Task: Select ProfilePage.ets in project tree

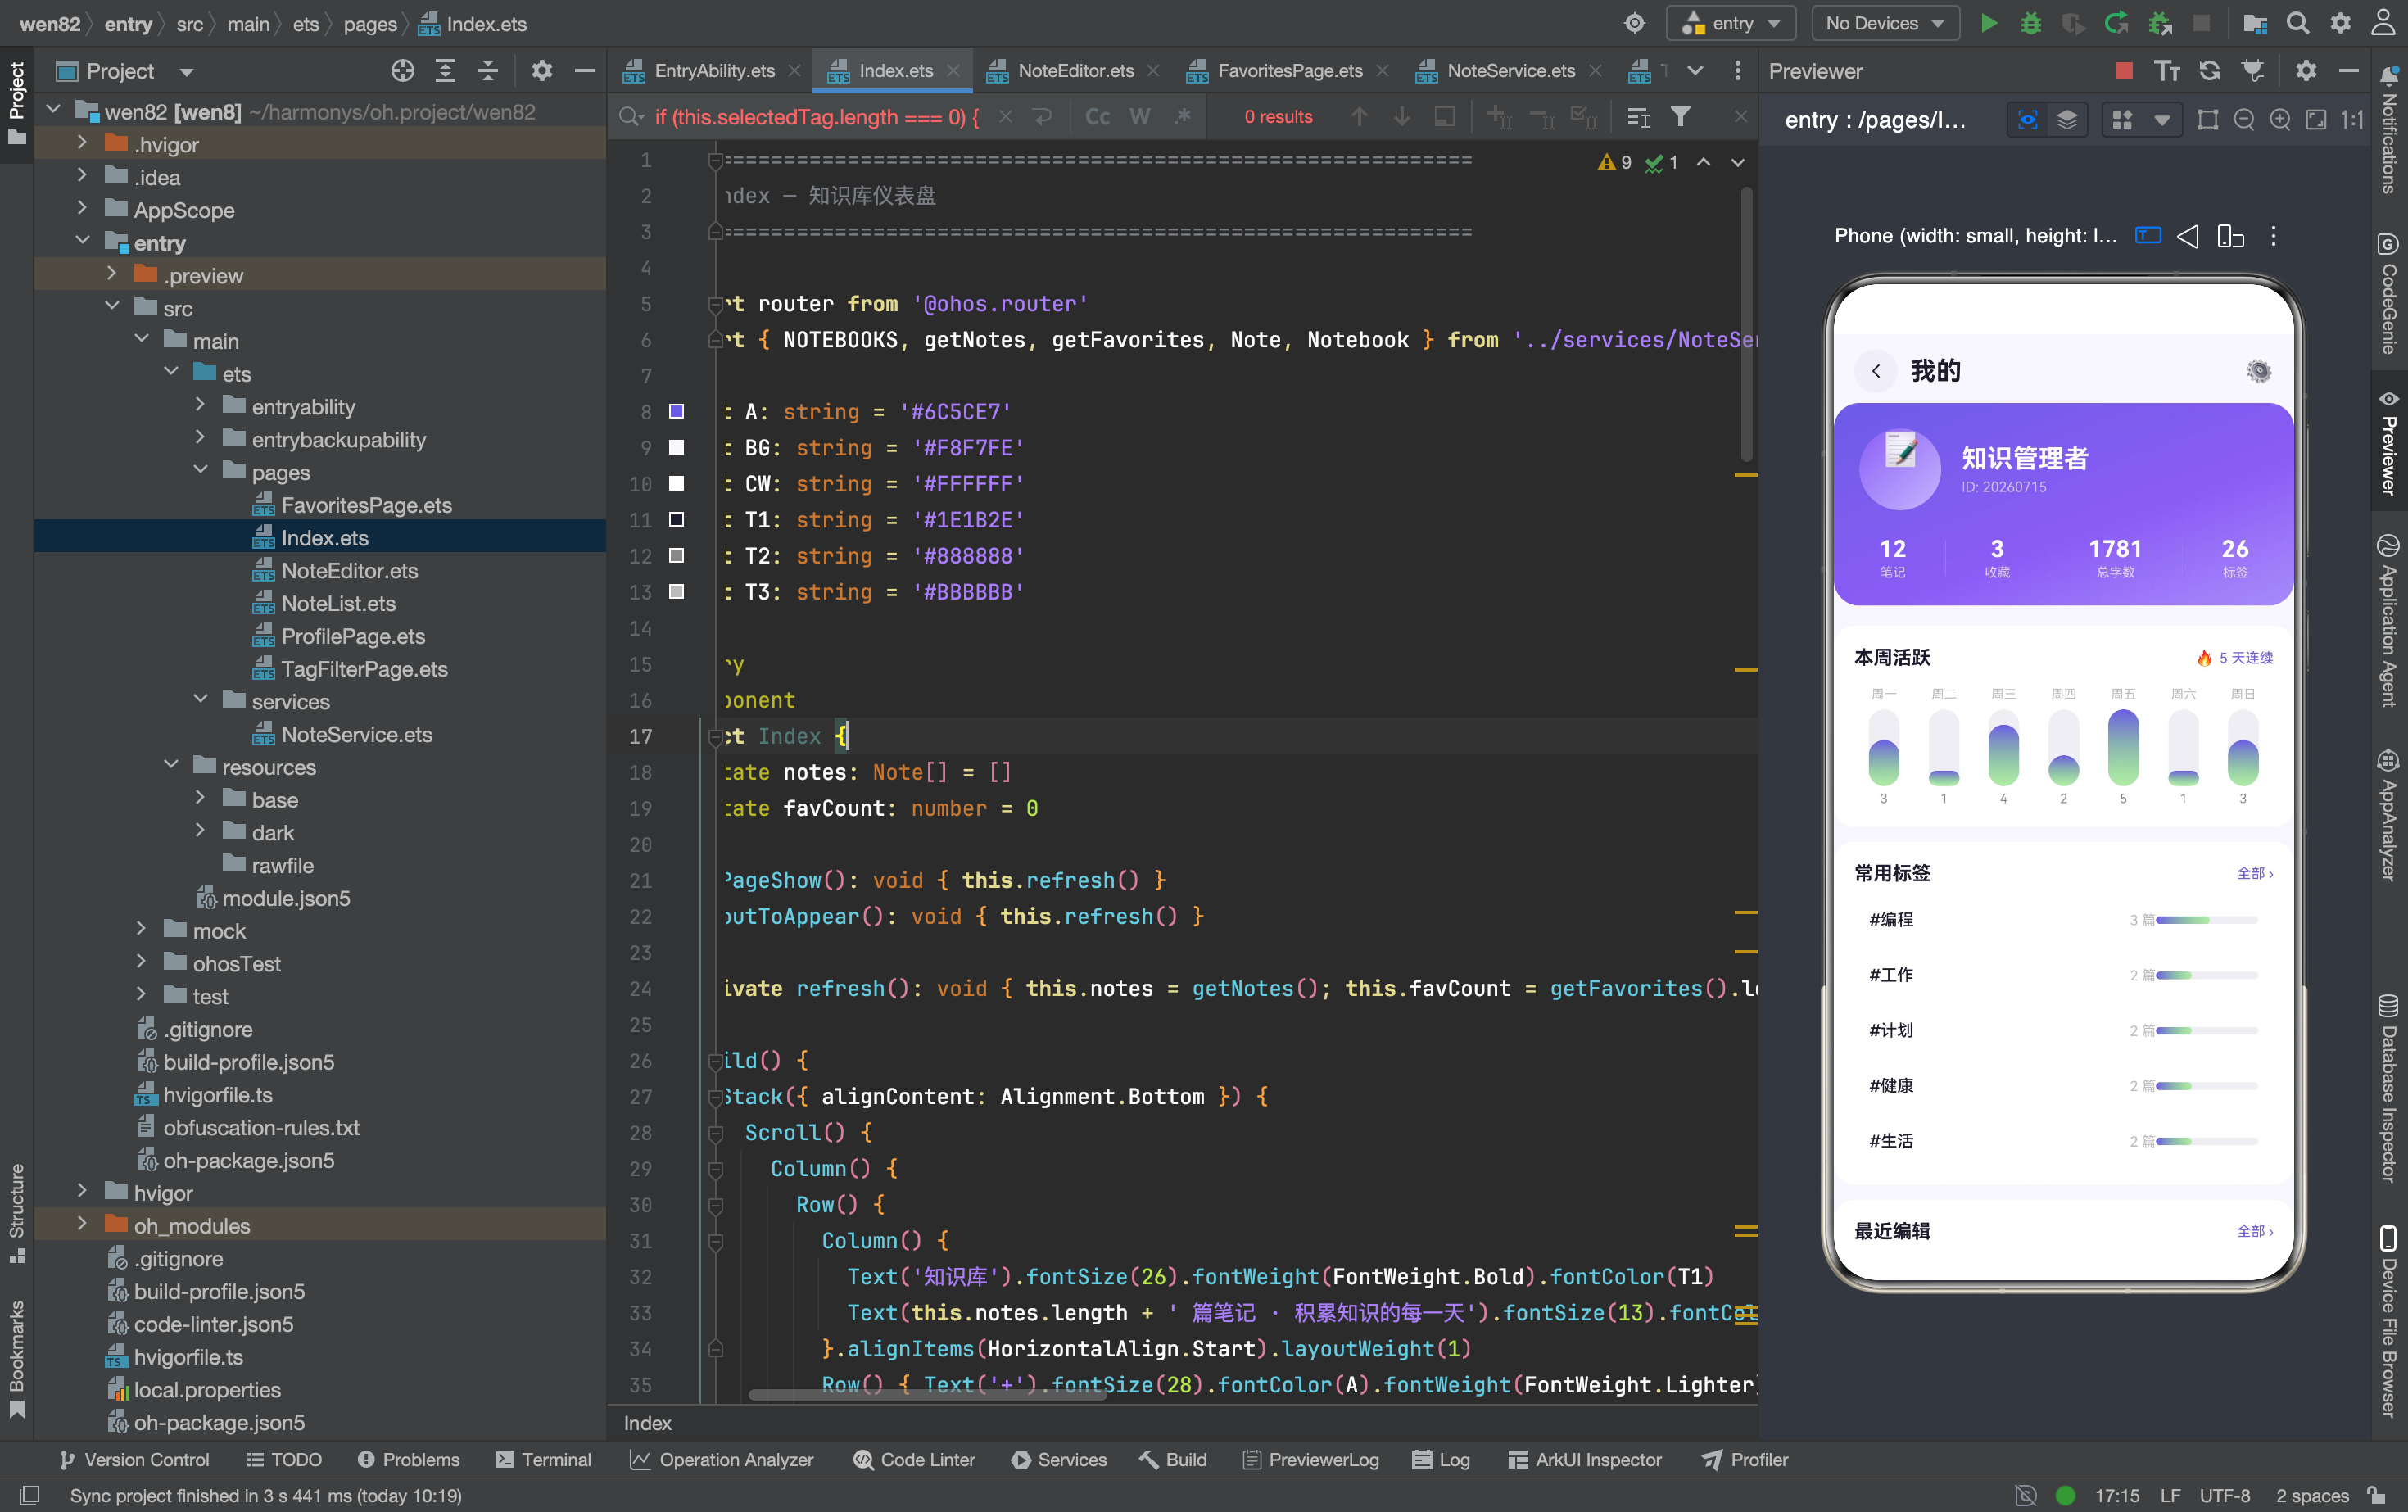Action: [353, 636]
